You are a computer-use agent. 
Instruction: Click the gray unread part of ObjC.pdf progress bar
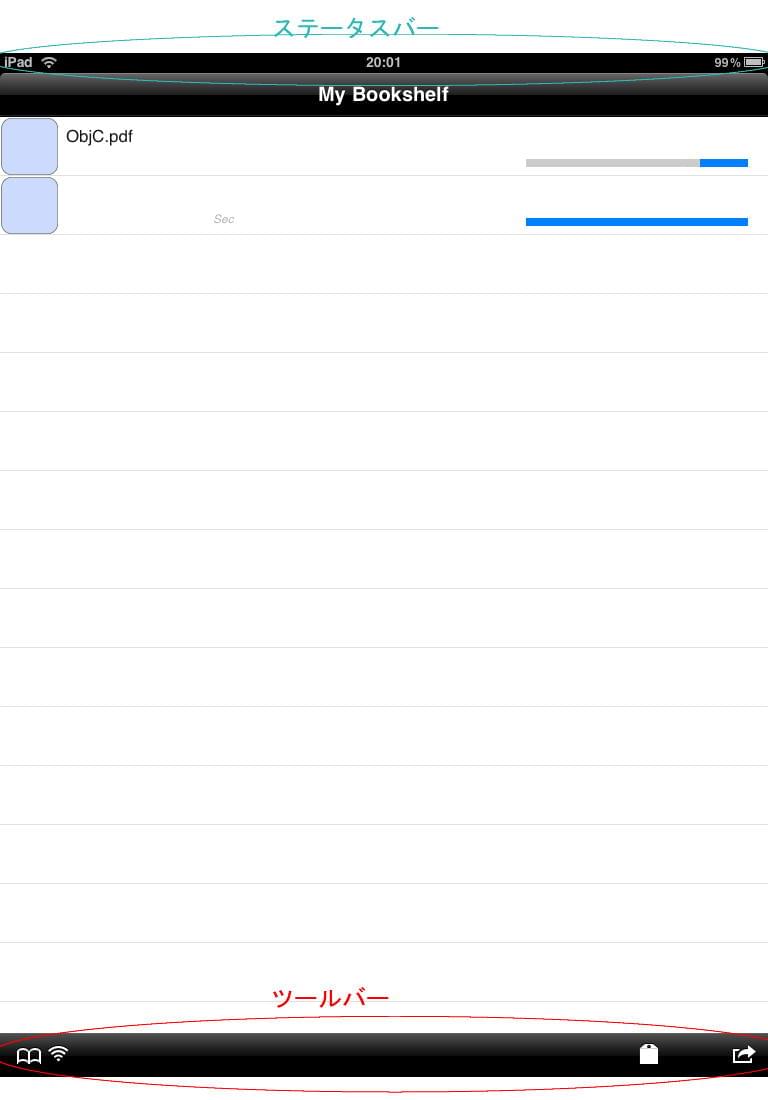(613, 163)
